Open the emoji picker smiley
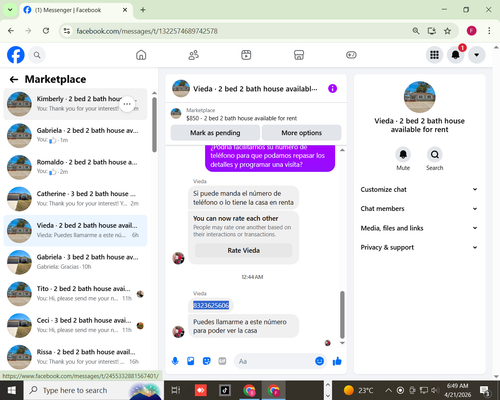The image size is (500, 400). click(x=319, y=361)
